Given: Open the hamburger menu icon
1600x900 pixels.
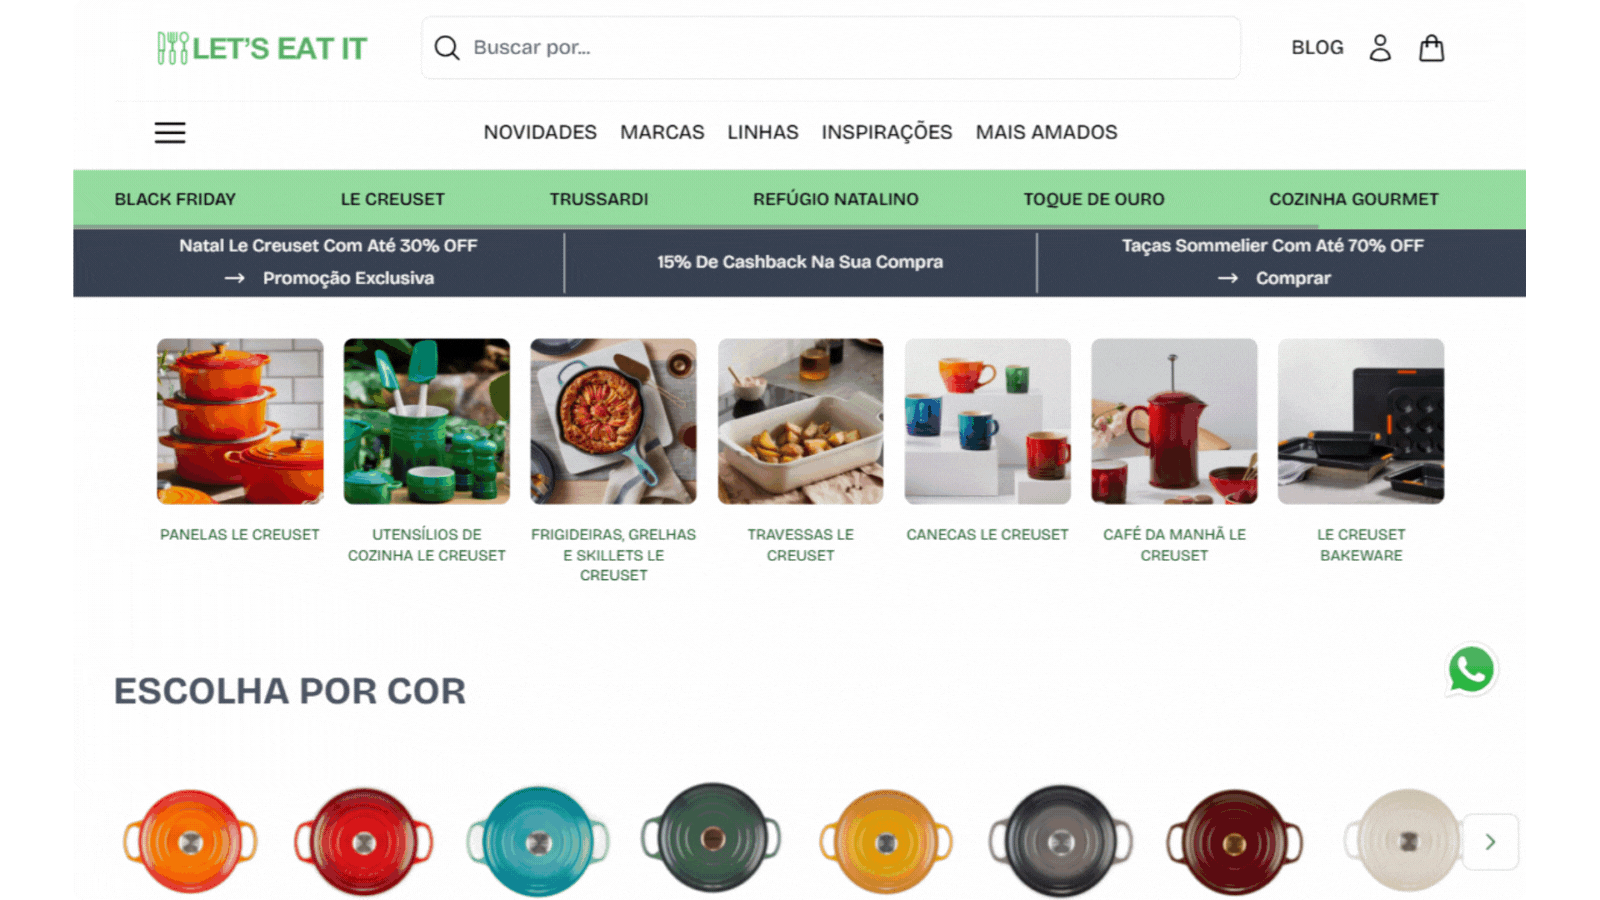Looking at the screenshot, I should coord(170,132).
